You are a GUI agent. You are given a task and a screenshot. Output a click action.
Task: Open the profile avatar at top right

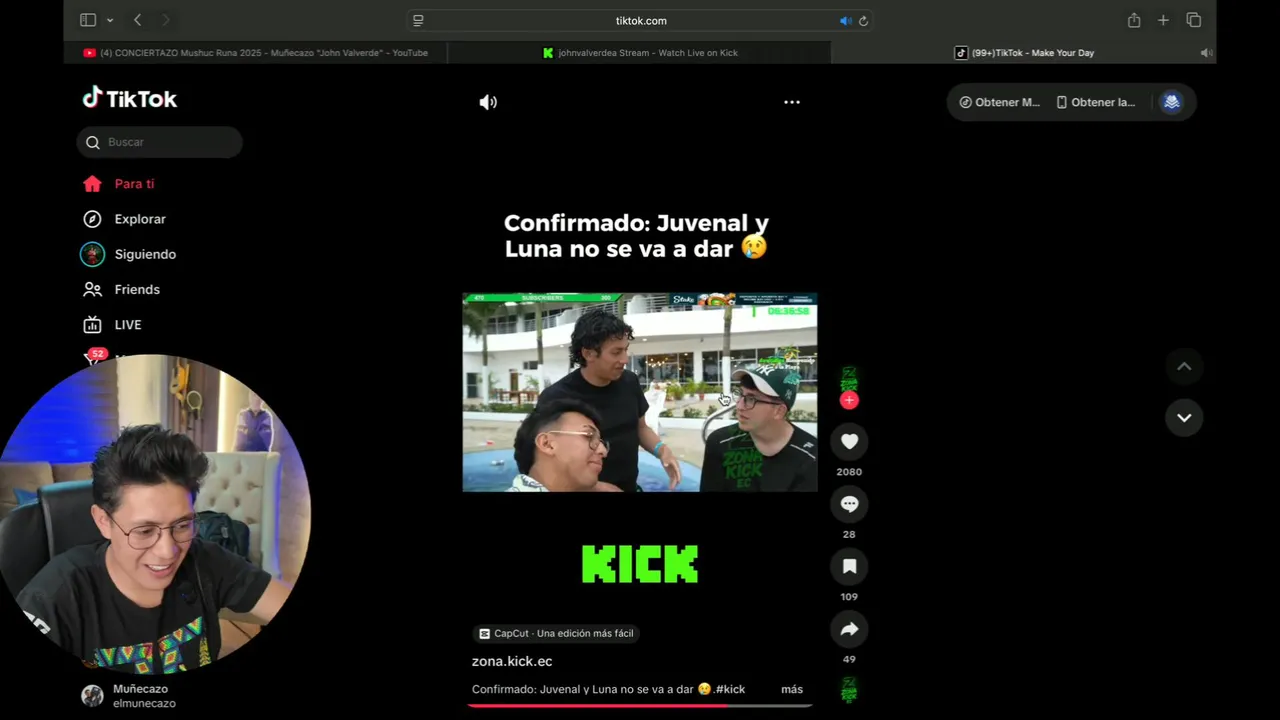click(1171, 102)
